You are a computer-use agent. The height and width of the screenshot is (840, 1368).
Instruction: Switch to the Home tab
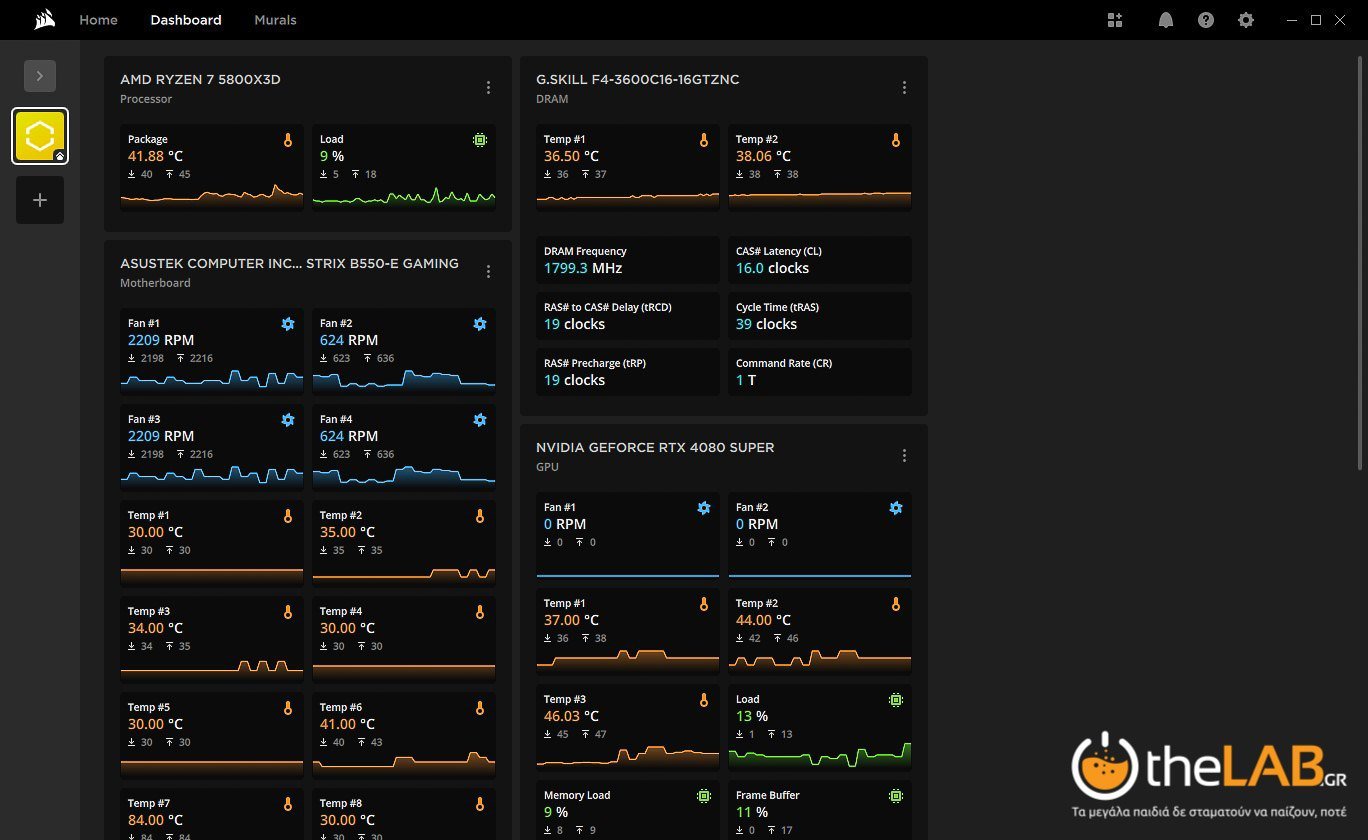(x=98, y=20)
